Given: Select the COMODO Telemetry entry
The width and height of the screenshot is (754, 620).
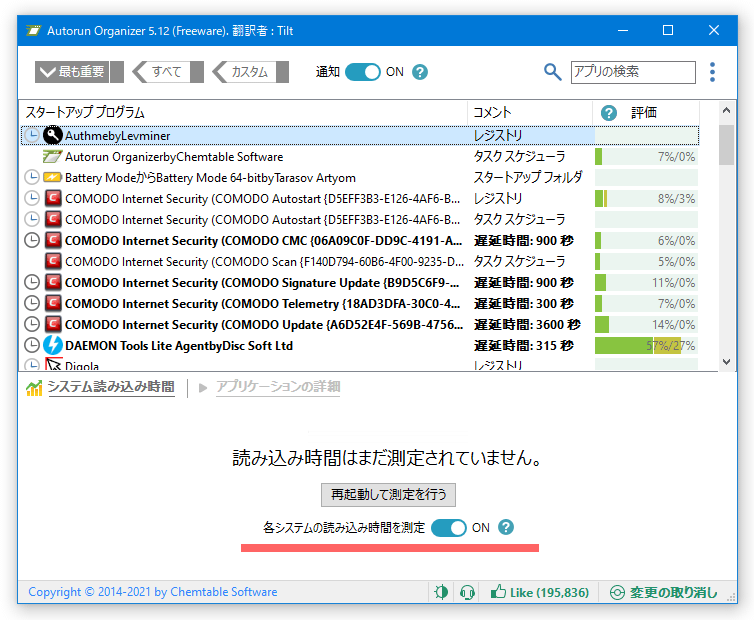Looking at the screenshot, I should (360, 304).
